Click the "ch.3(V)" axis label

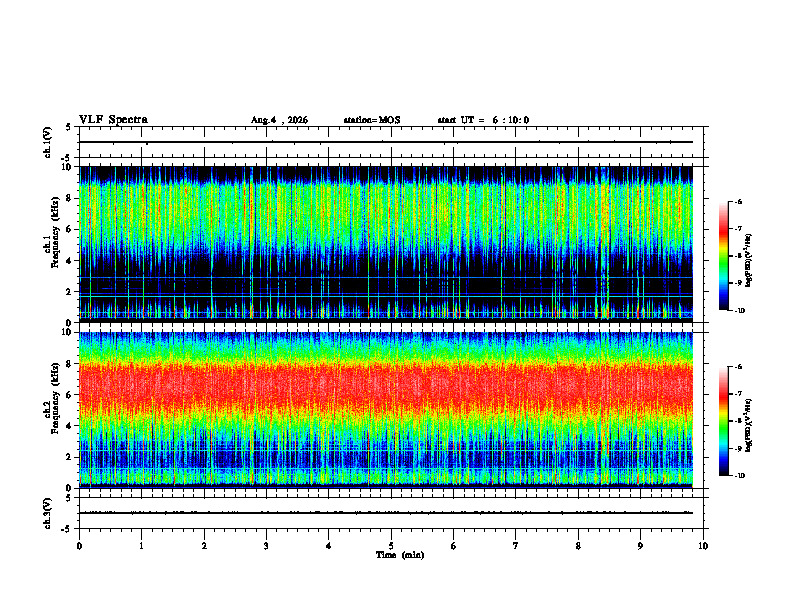tap(48, 513)
